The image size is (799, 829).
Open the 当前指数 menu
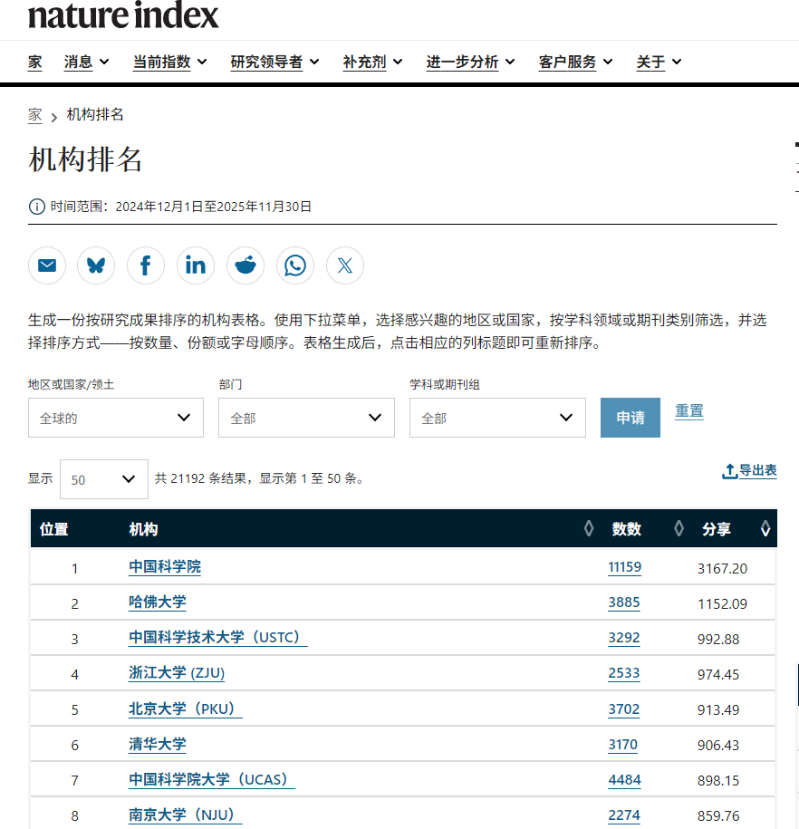point(170,62)
